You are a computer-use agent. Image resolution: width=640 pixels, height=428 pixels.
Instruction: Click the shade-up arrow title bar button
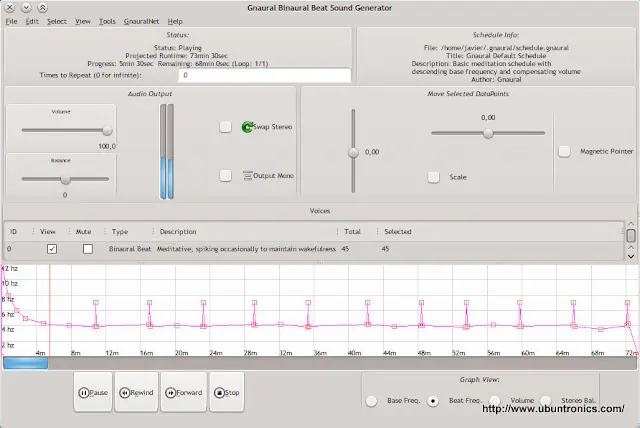point(42,7)
